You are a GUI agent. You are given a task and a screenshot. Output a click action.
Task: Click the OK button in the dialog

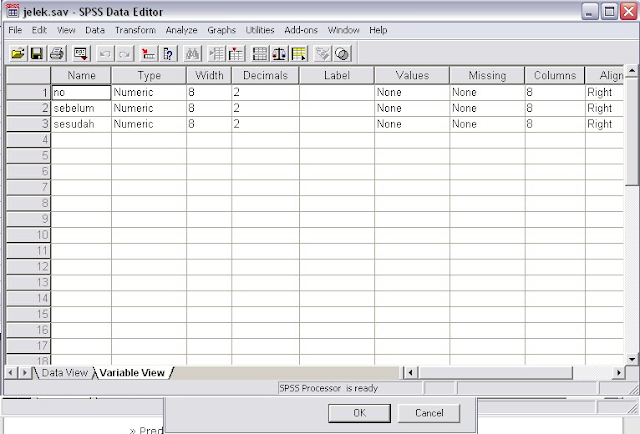point(359,413)
